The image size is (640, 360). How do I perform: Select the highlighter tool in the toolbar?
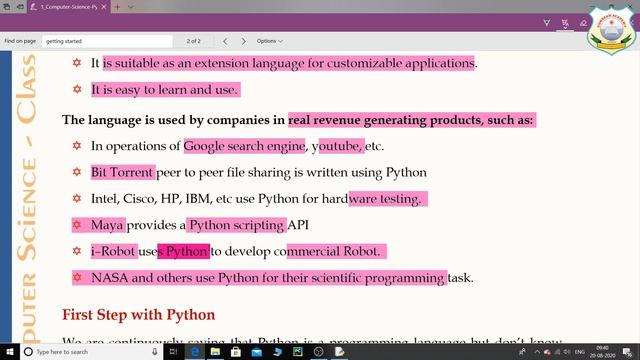click(565, 23)
